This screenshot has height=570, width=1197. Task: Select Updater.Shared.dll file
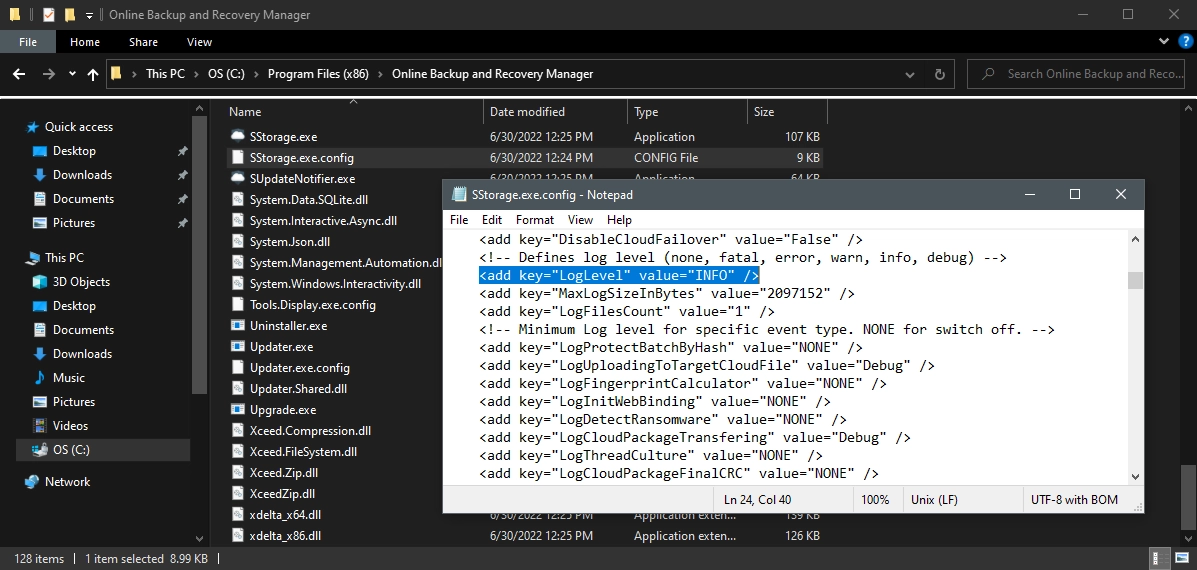[x=298, y=388]
